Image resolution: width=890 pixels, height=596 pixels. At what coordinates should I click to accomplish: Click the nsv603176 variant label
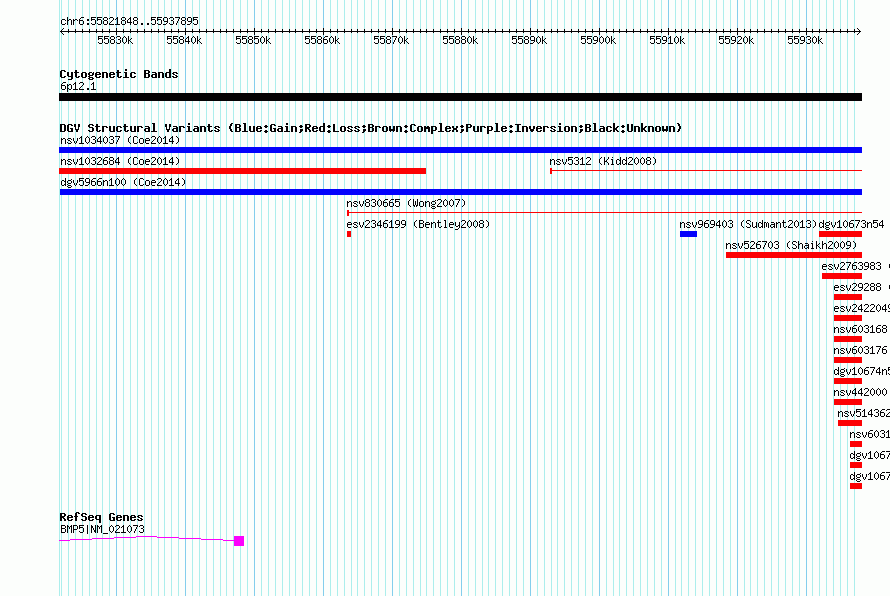[860, 350]
